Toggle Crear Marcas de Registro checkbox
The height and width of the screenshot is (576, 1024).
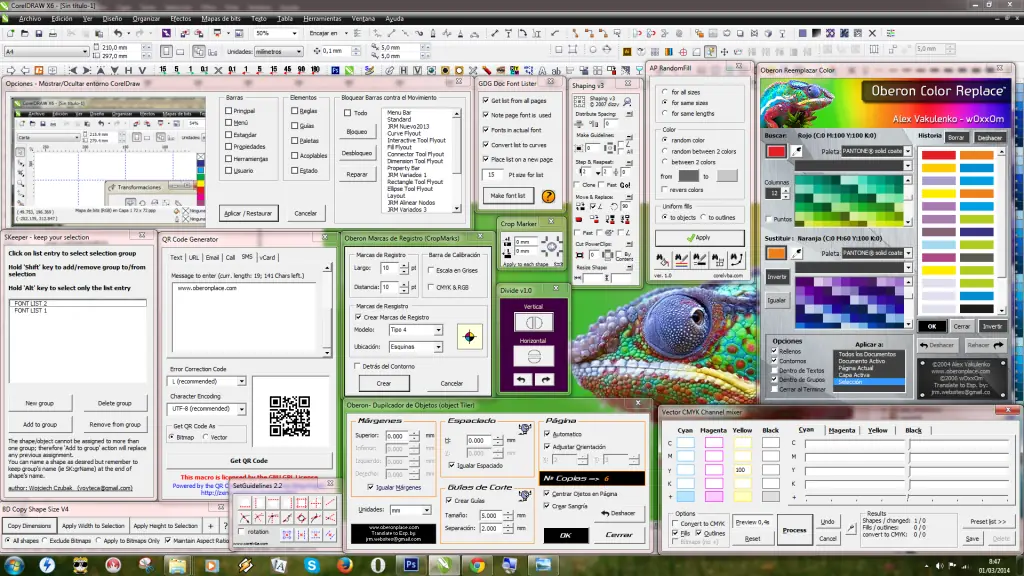[358, 317]
